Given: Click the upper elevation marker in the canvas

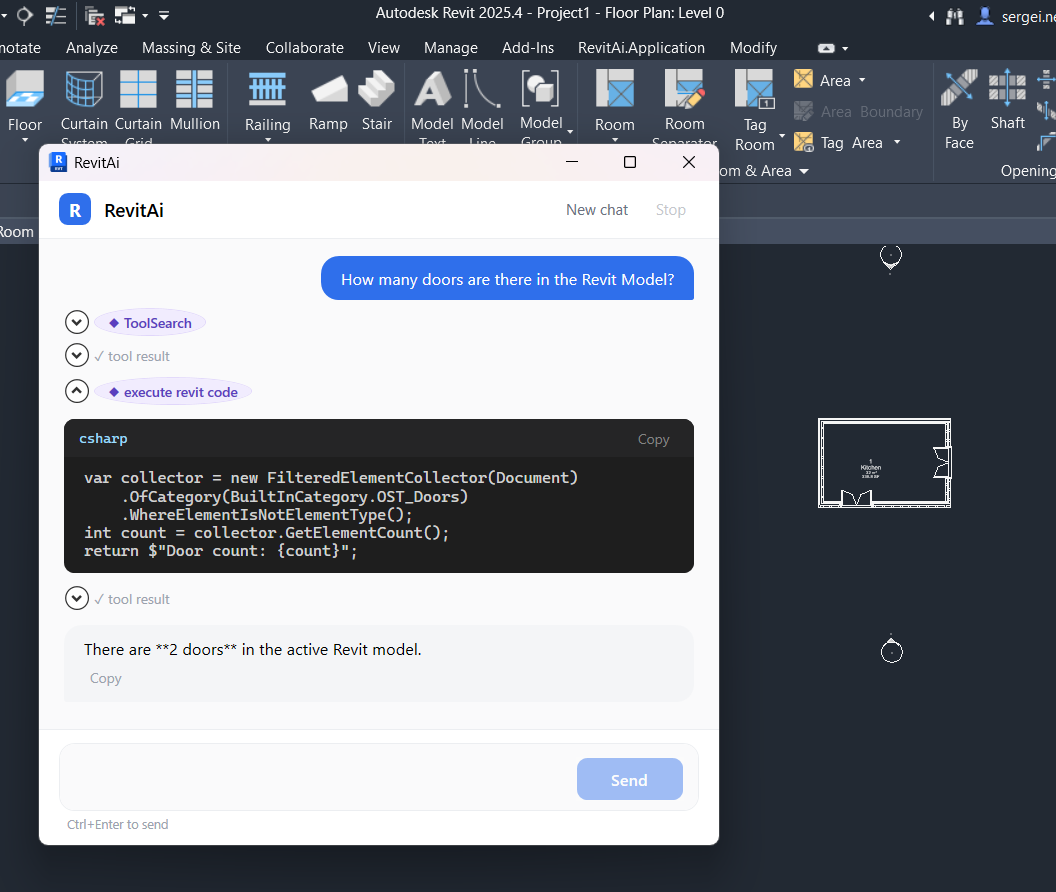Looking at the screenshot, I should [891, 257].
